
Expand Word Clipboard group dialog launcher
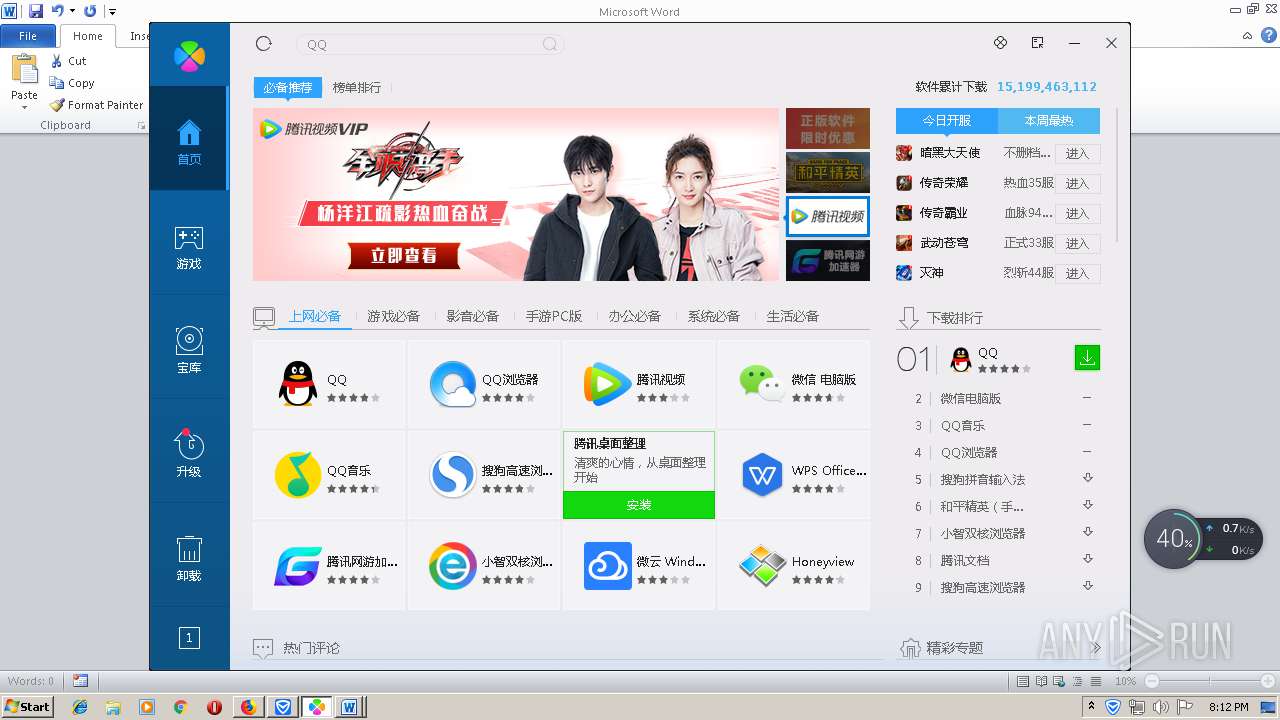pos(141,126)
